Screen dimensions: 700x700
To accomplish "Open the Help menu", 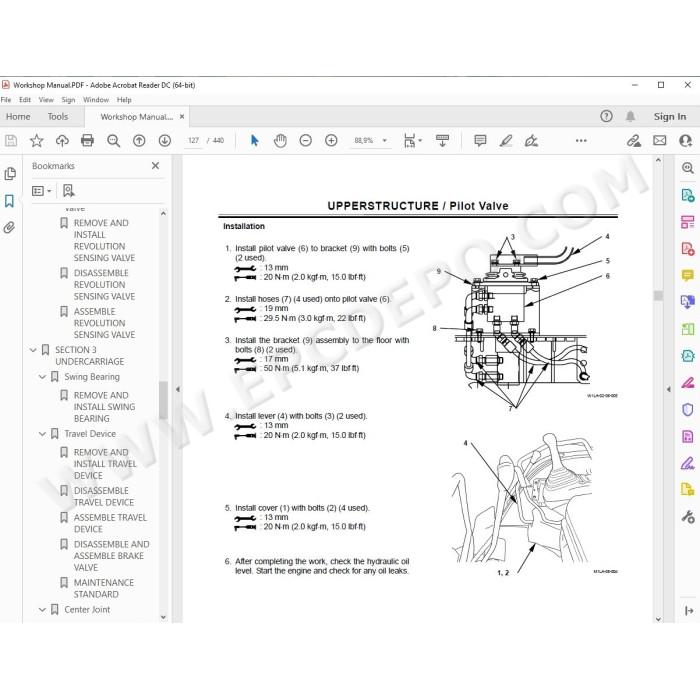I will [x=124, y=100].
